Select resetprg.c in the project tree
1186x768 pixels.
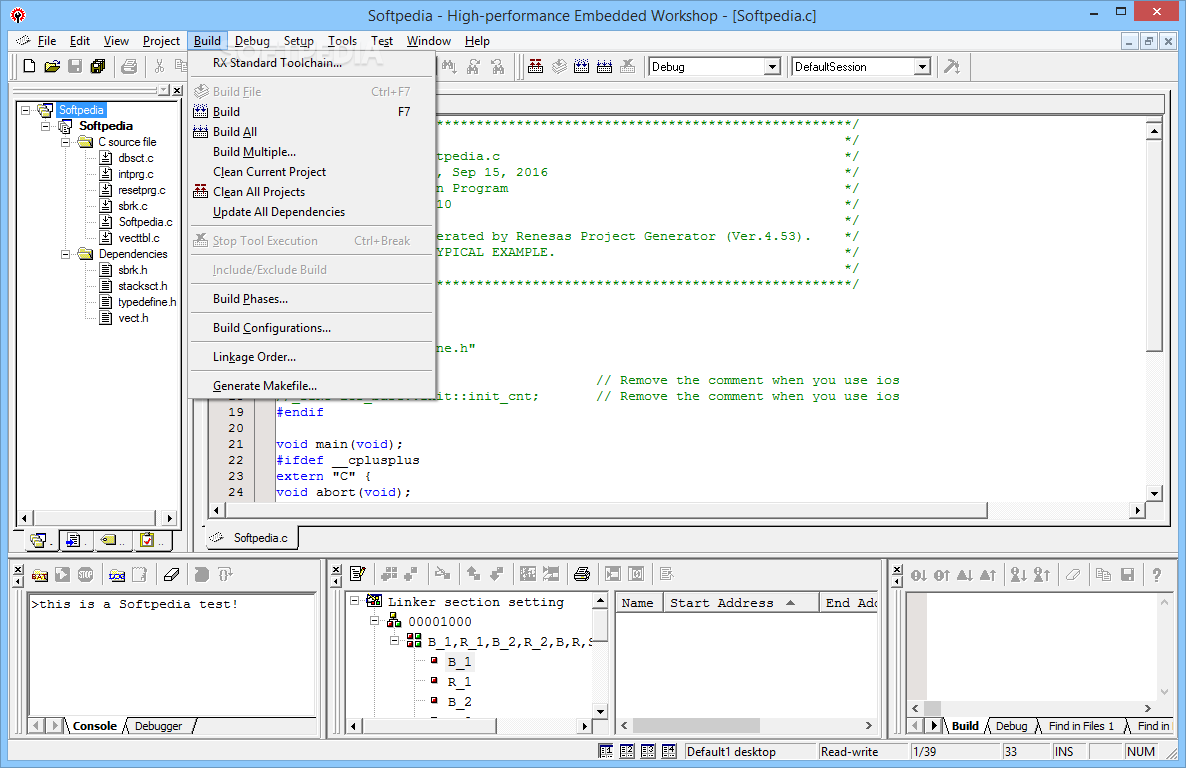[141, 190]
